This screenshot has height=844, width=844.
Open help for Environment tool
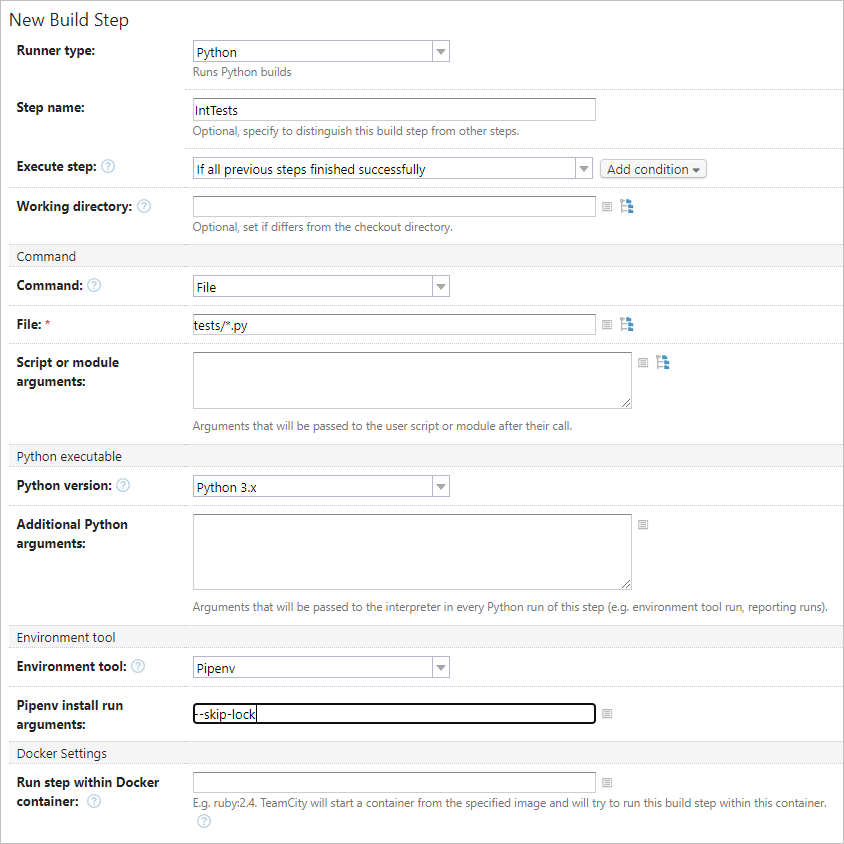[138, 666]
